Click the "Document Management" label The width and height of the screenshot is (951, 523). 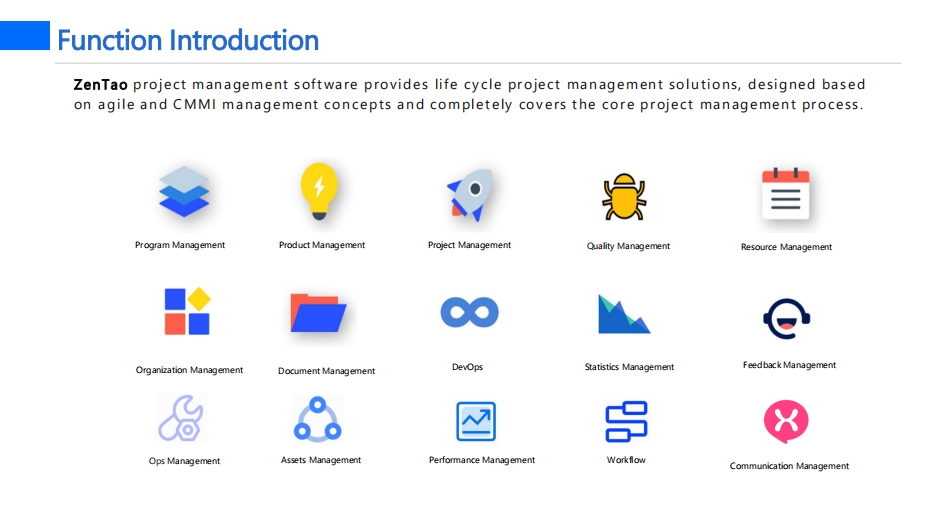(326, 371)
